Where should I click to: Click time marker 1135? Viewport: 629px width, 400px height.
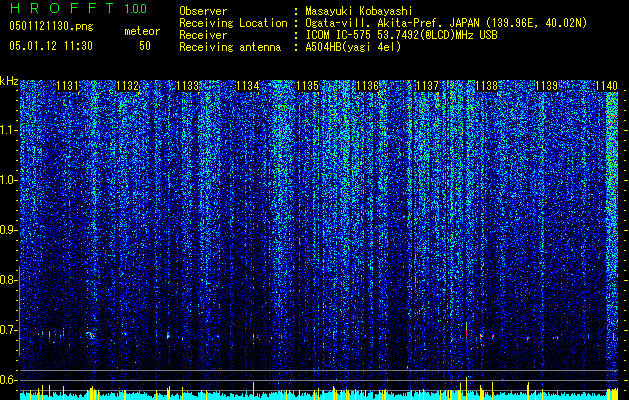point(307,86)
